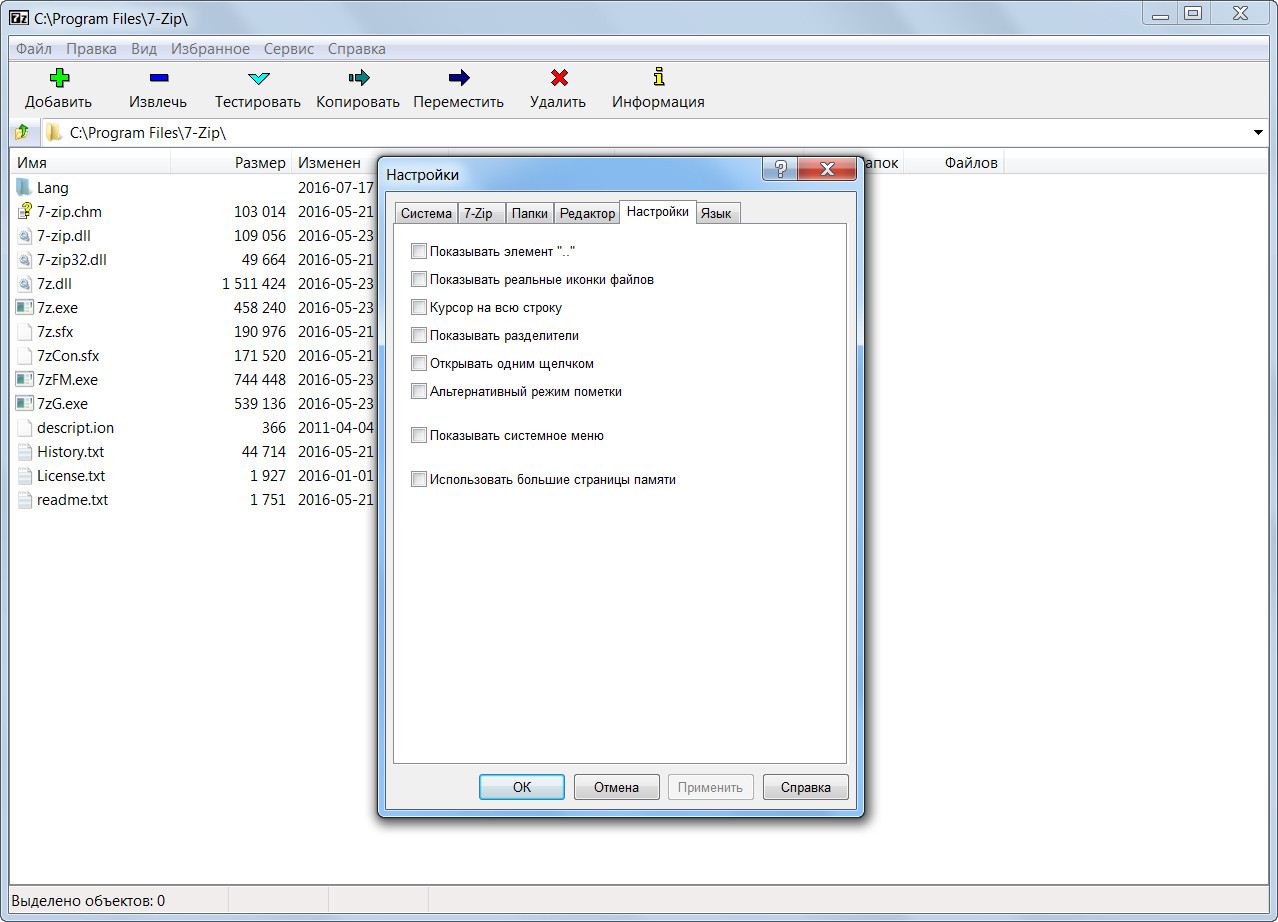Click the License.txt document icon
This screenshot has height=922, width=1278.
(x=25, y=475)
